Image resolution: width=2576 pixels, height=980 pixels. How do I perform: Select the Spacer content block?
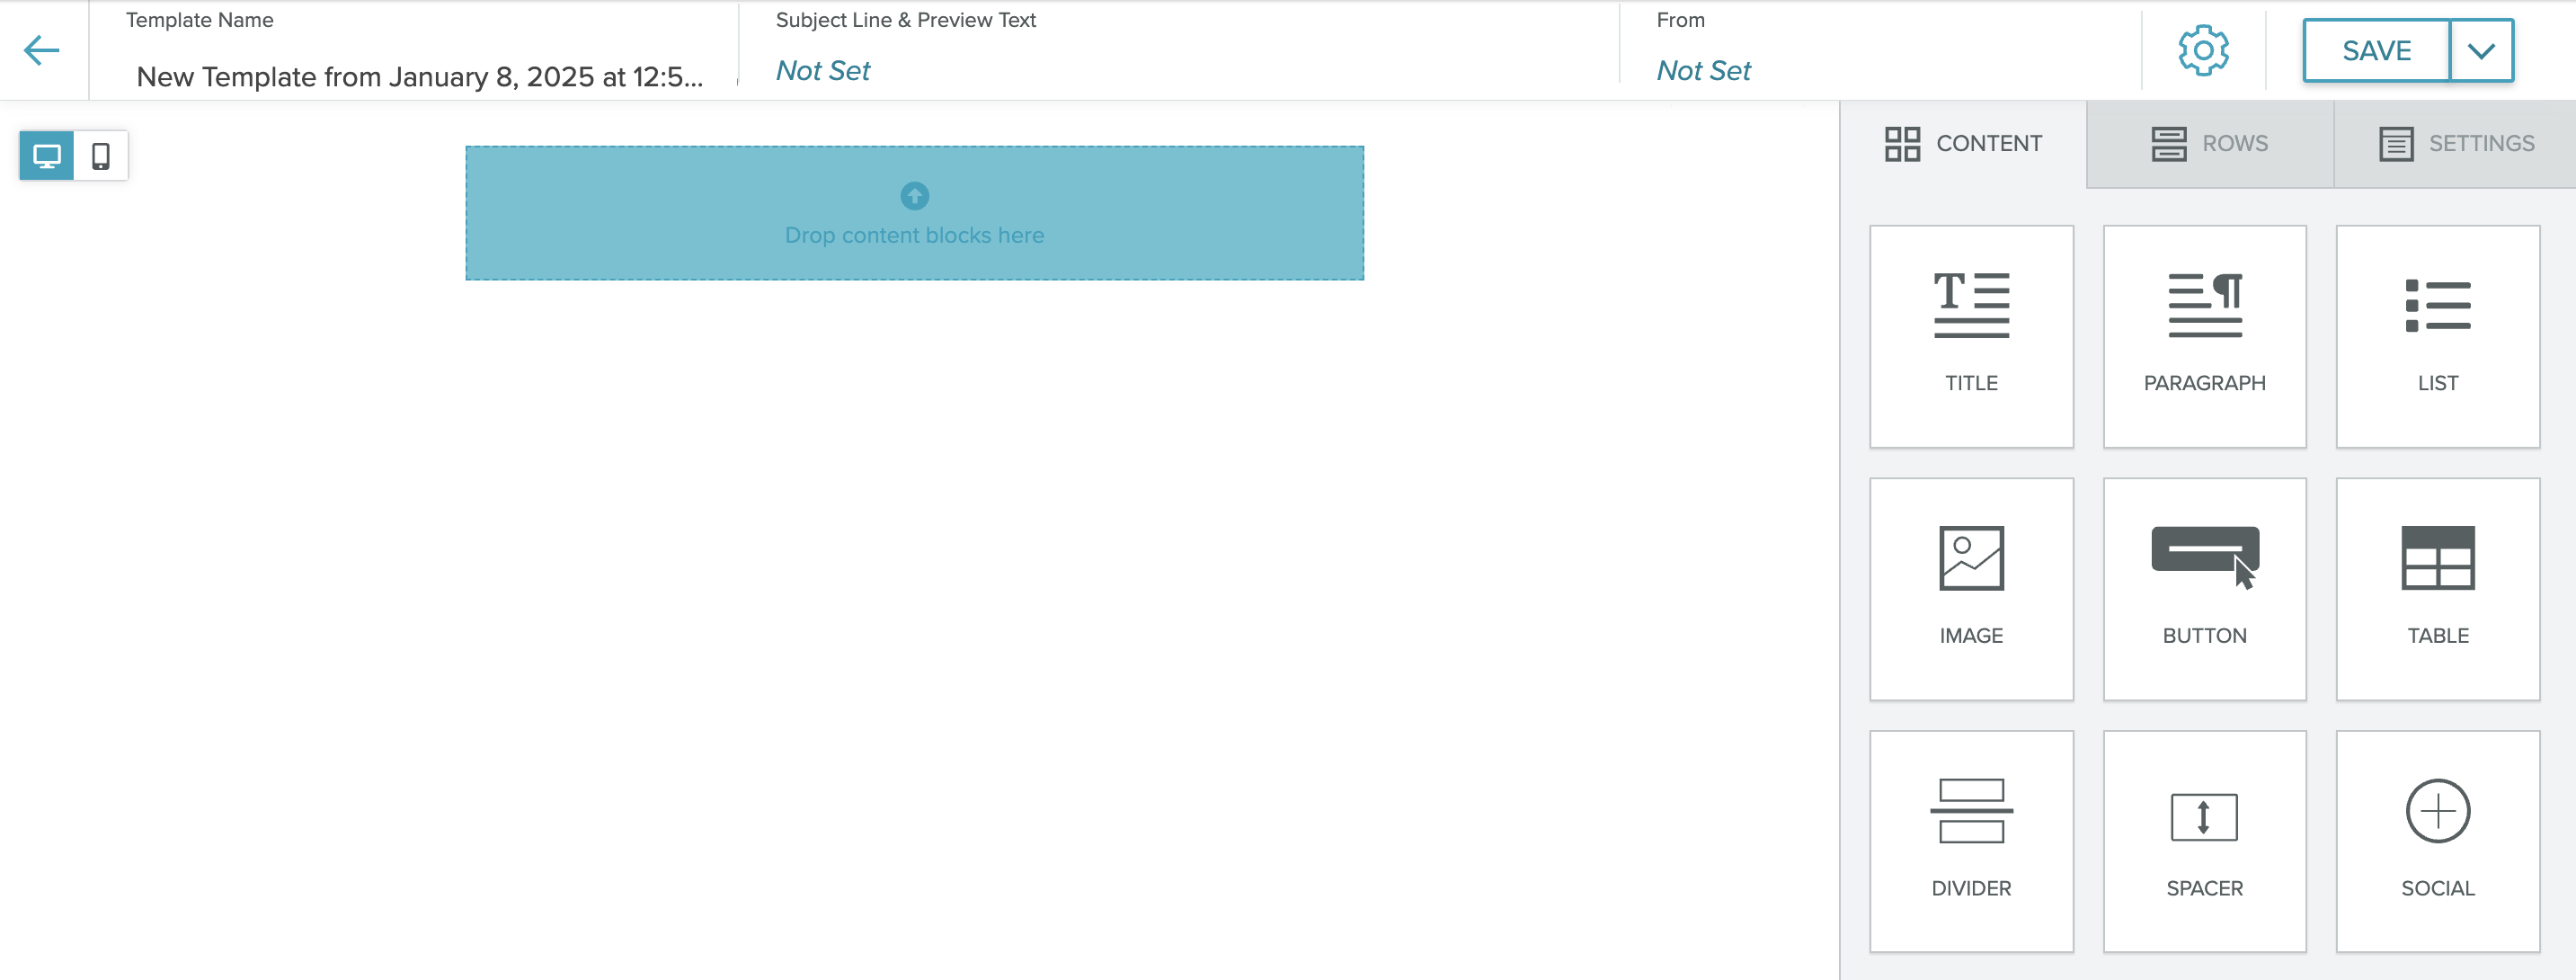(x=2204, y=841)
